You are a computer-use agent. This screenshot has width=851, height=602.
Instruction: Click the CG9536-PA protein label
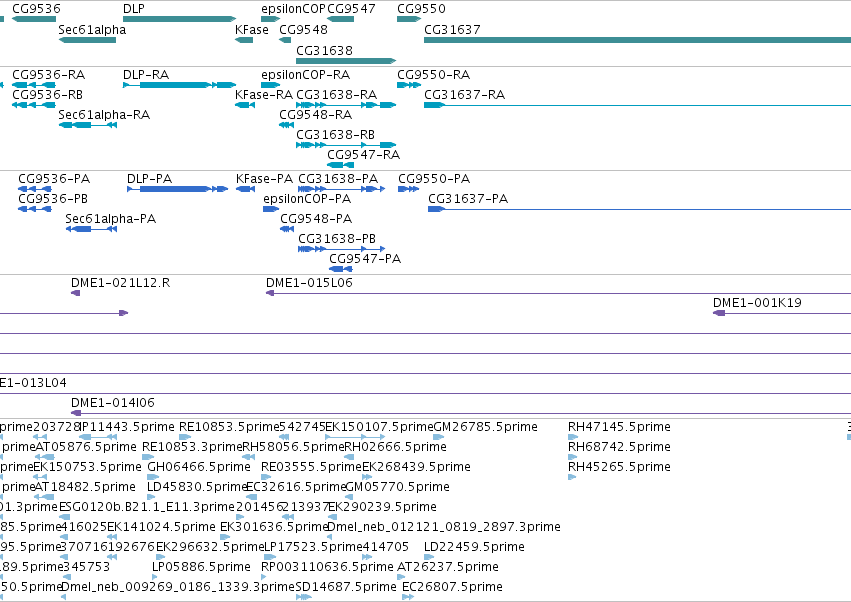pyautogui.click(x=54, y=179)
